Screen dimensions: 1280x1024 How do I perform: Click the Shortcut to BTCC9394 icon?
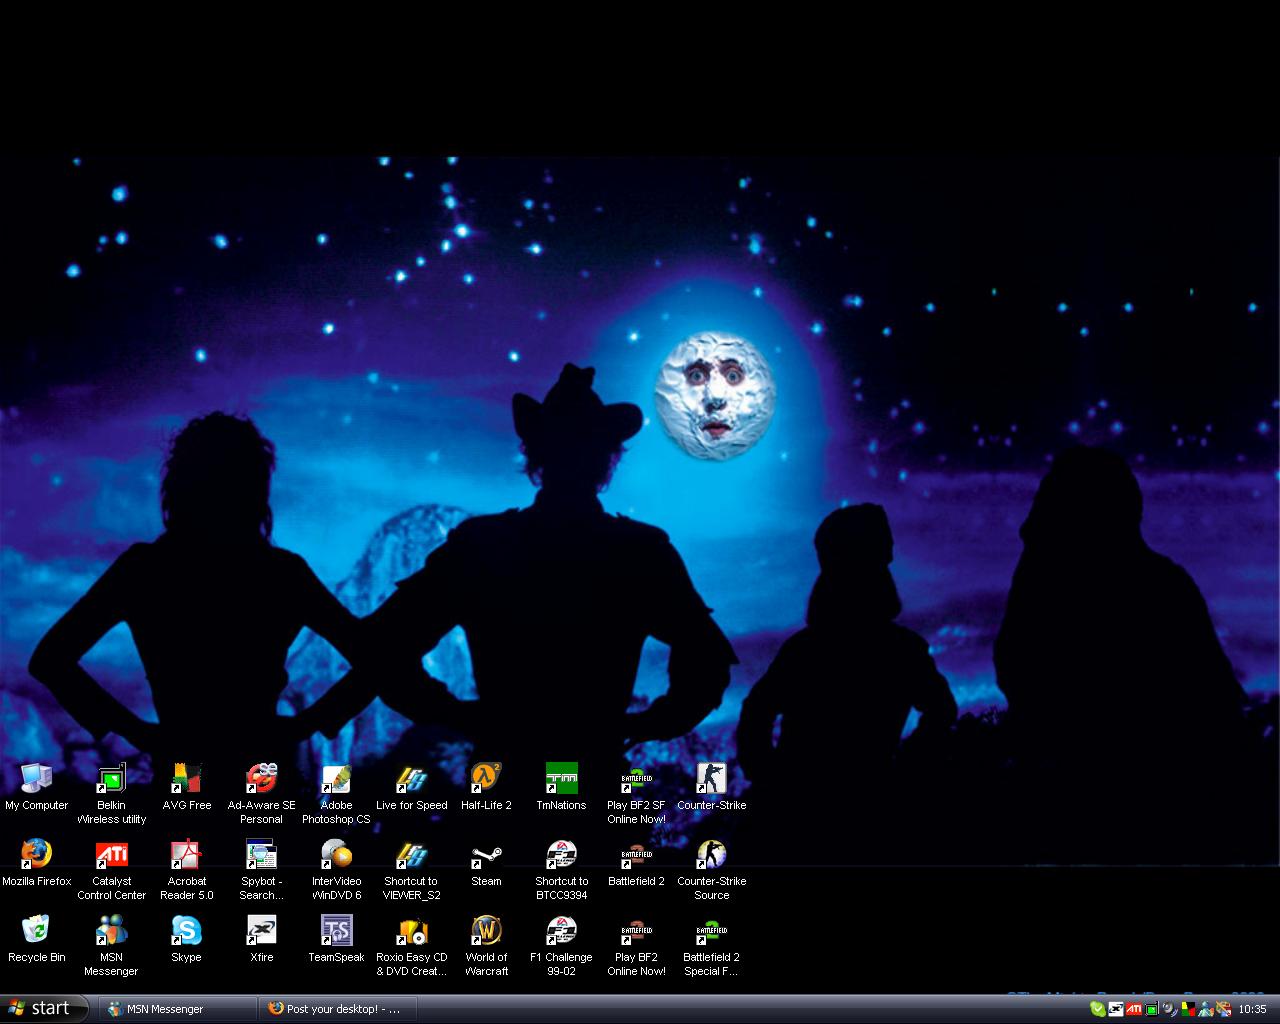click(561, 869)
